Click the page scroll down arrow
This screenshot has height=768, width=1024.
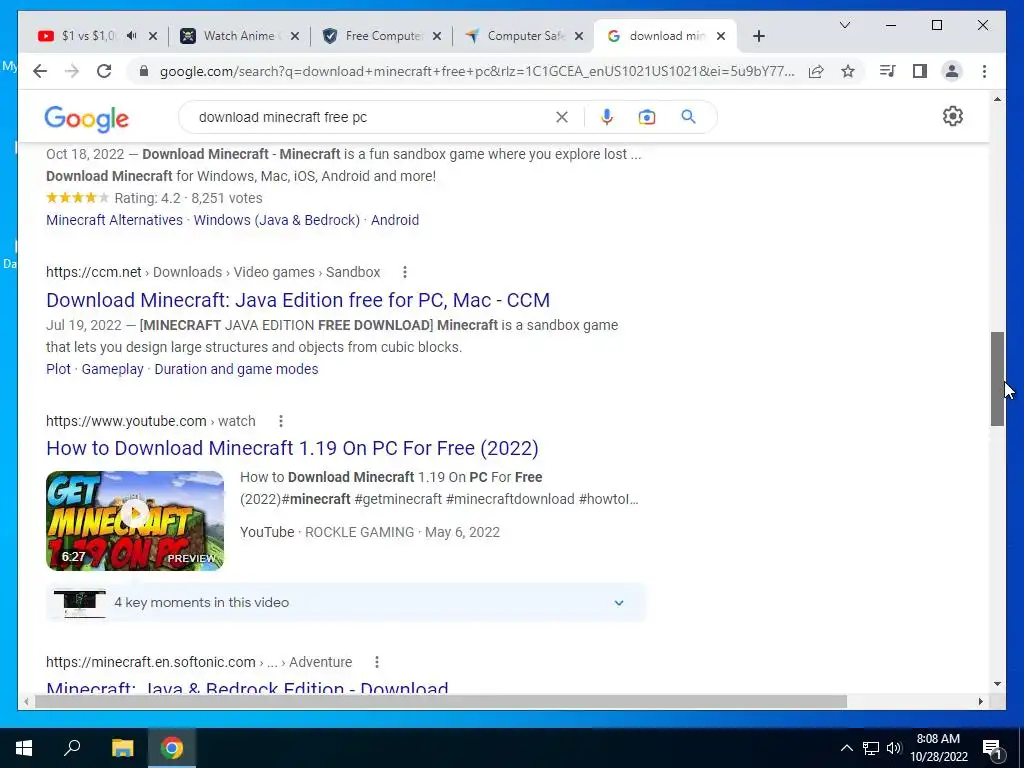[997, 684]
